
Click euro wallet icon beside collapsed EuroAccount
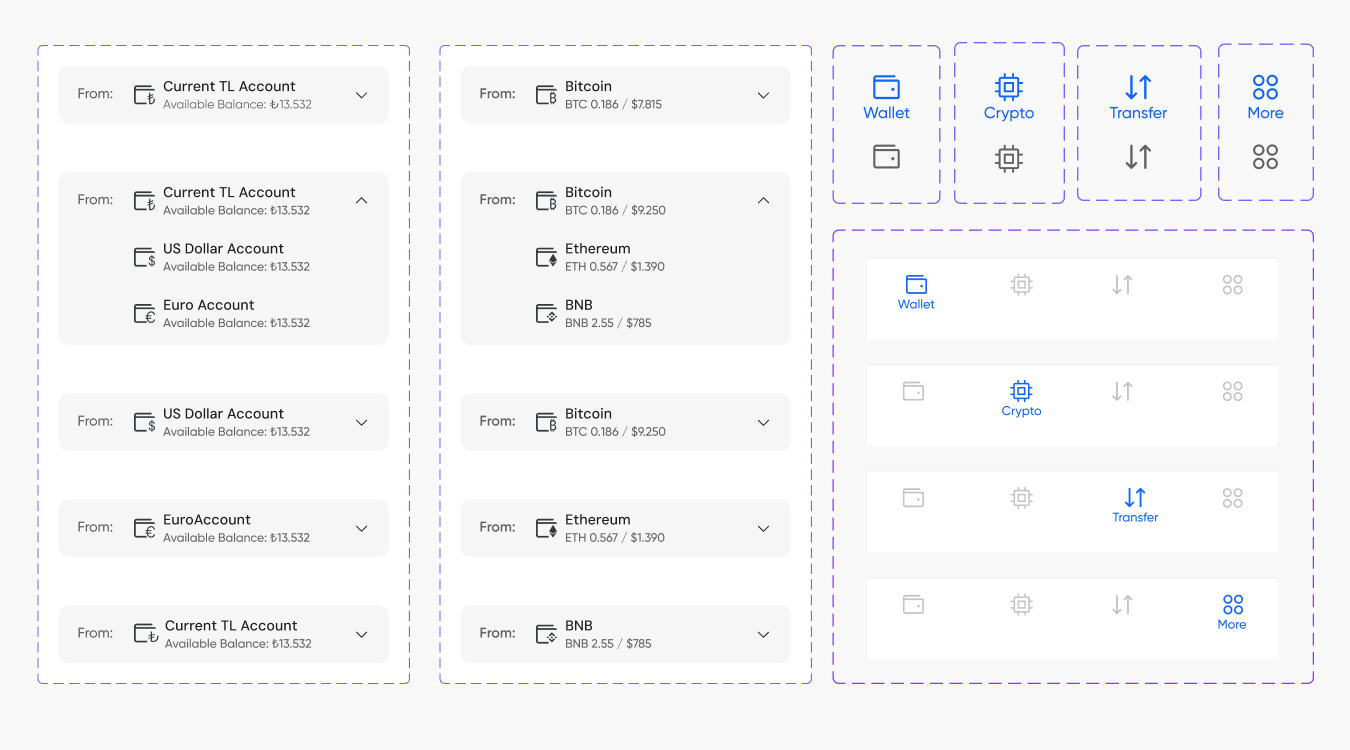[145, 528]
